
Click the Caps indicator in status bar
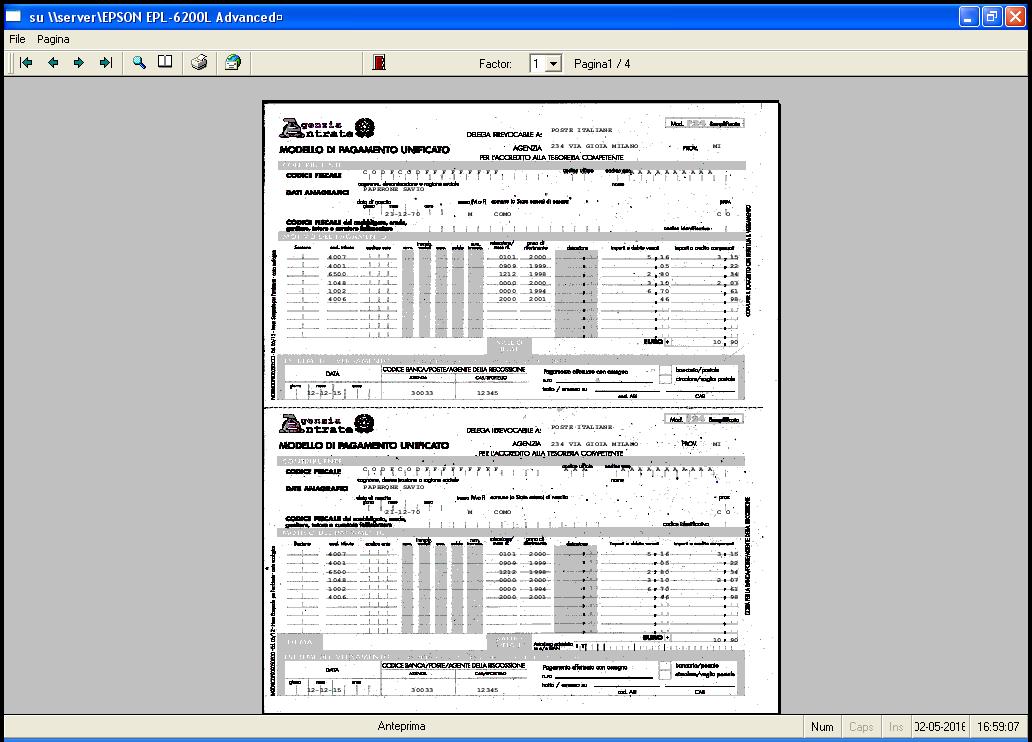coord(860,727)
